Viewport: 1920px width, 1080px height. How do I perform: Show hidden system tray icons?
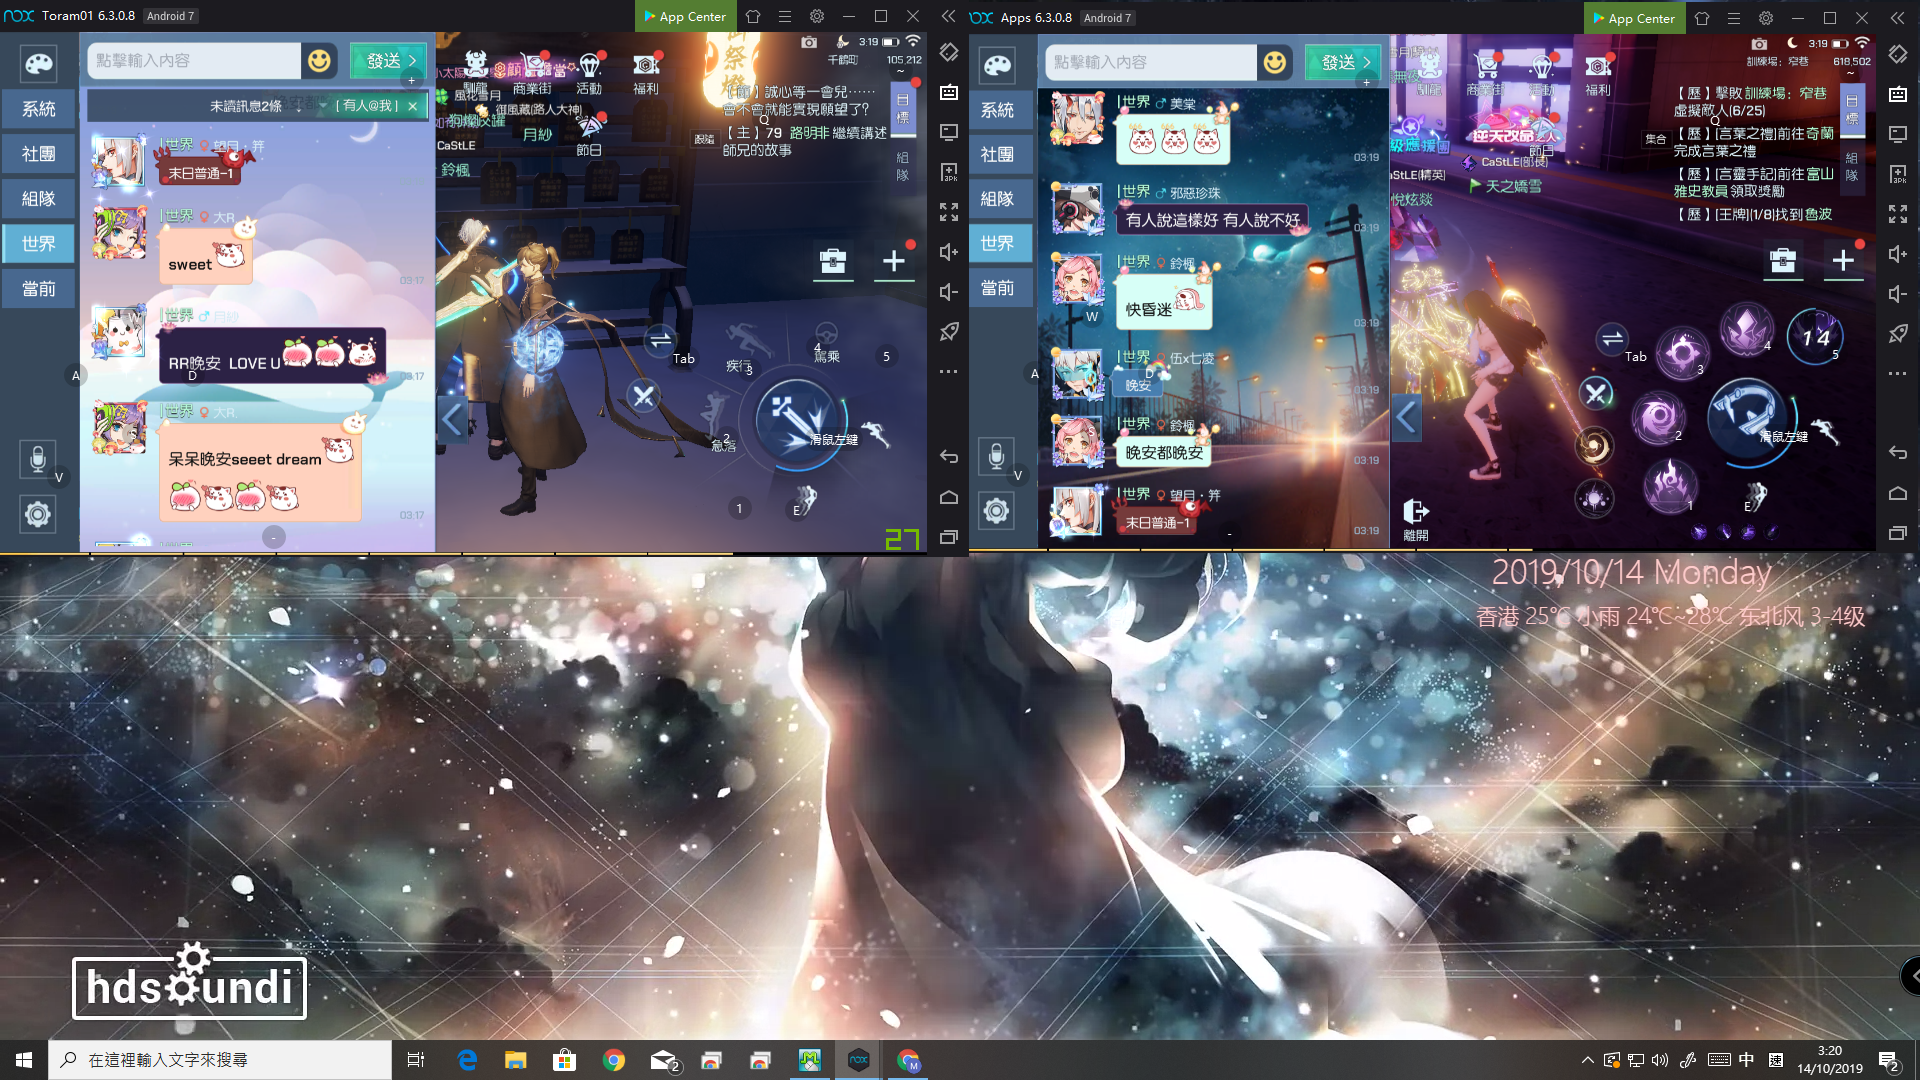1587,1060
